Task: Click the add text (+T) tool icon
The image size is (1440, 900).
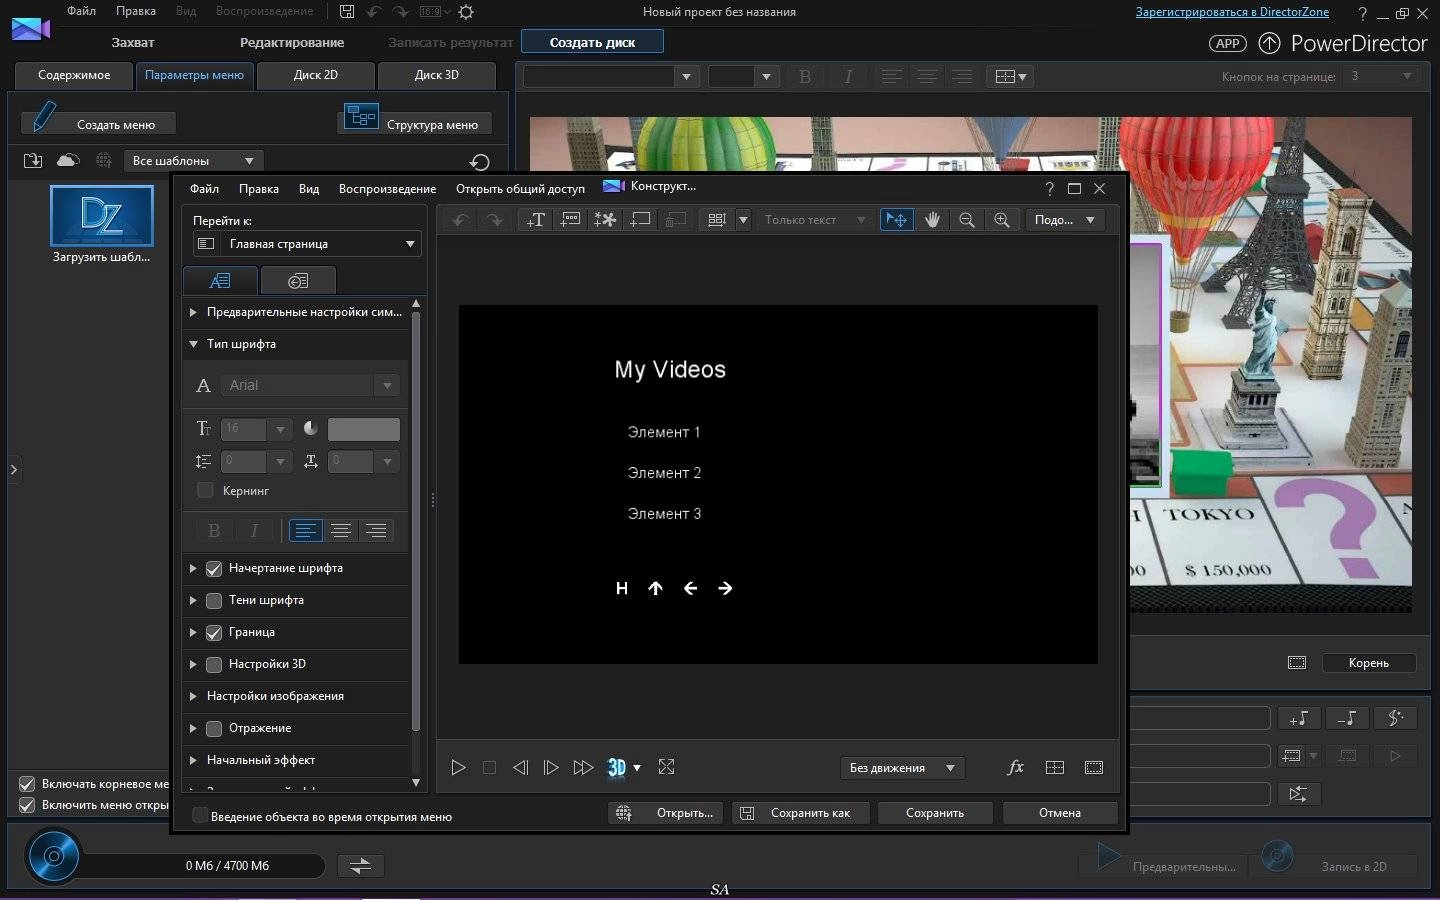Action: [x=535, y=220]
